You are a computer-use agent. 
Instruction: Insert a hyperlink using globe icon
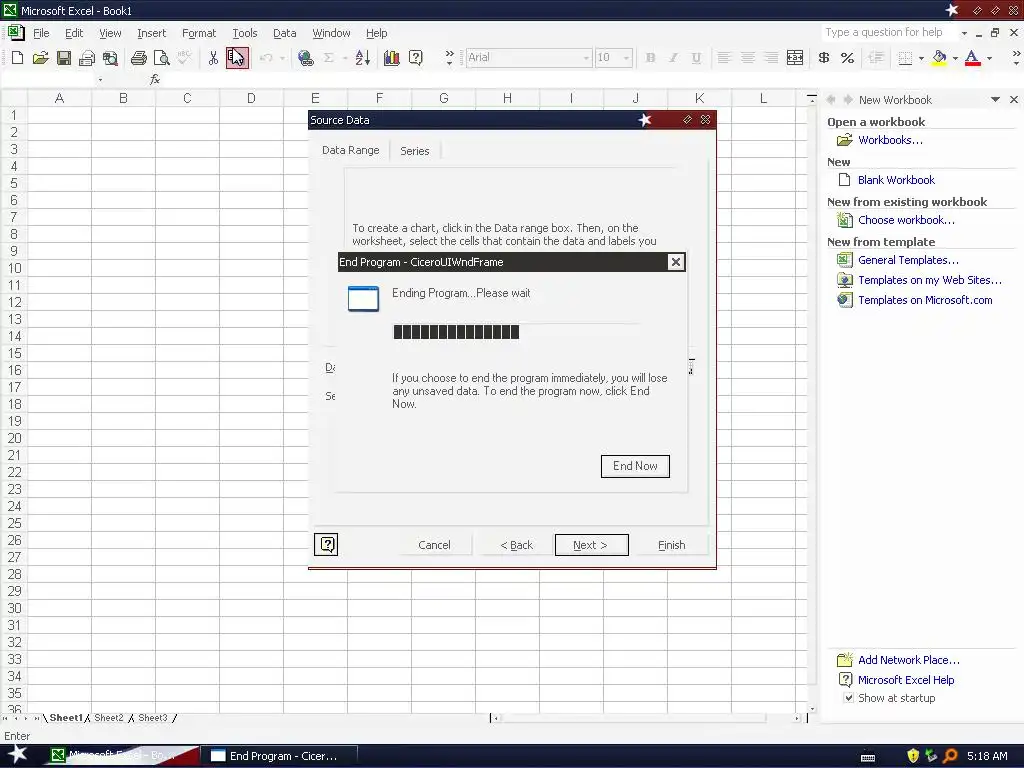point(305,57)
